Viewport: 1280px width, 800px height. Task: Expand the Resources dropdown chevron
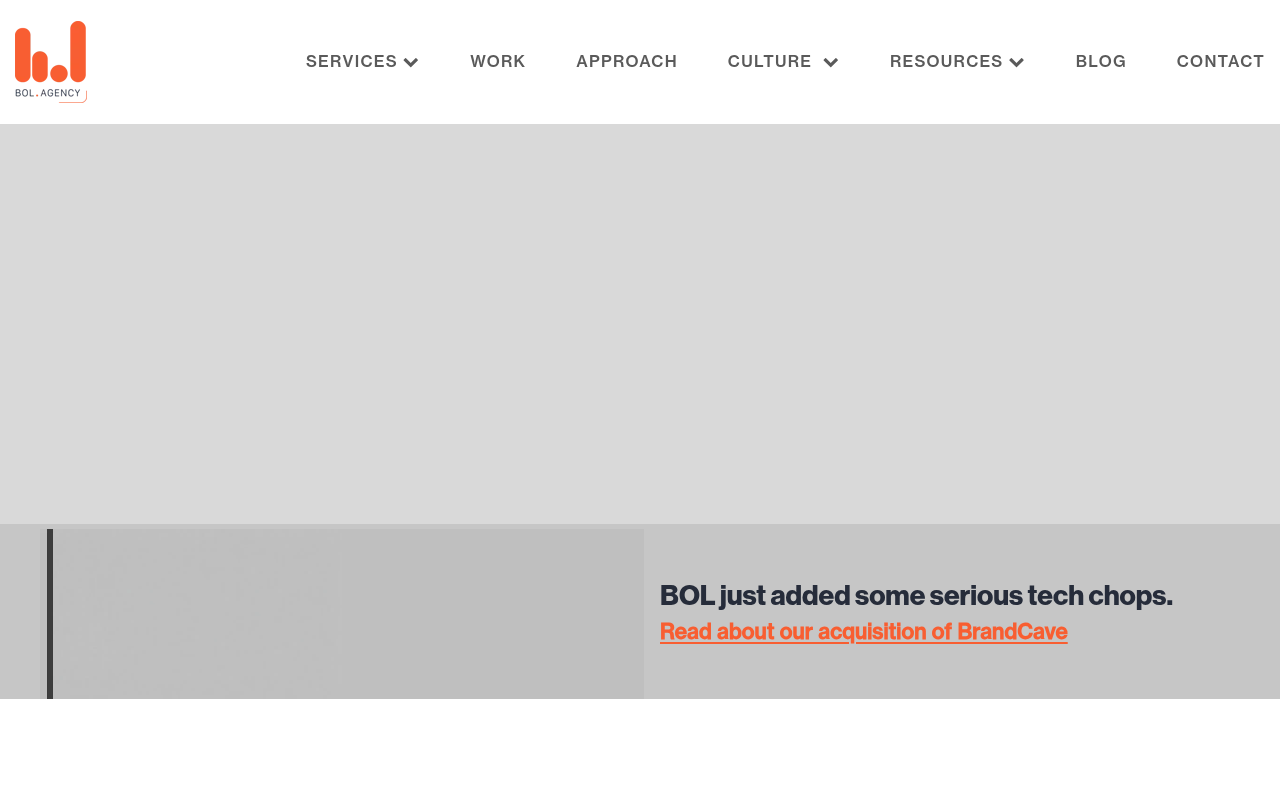(x=1017, y=62)
